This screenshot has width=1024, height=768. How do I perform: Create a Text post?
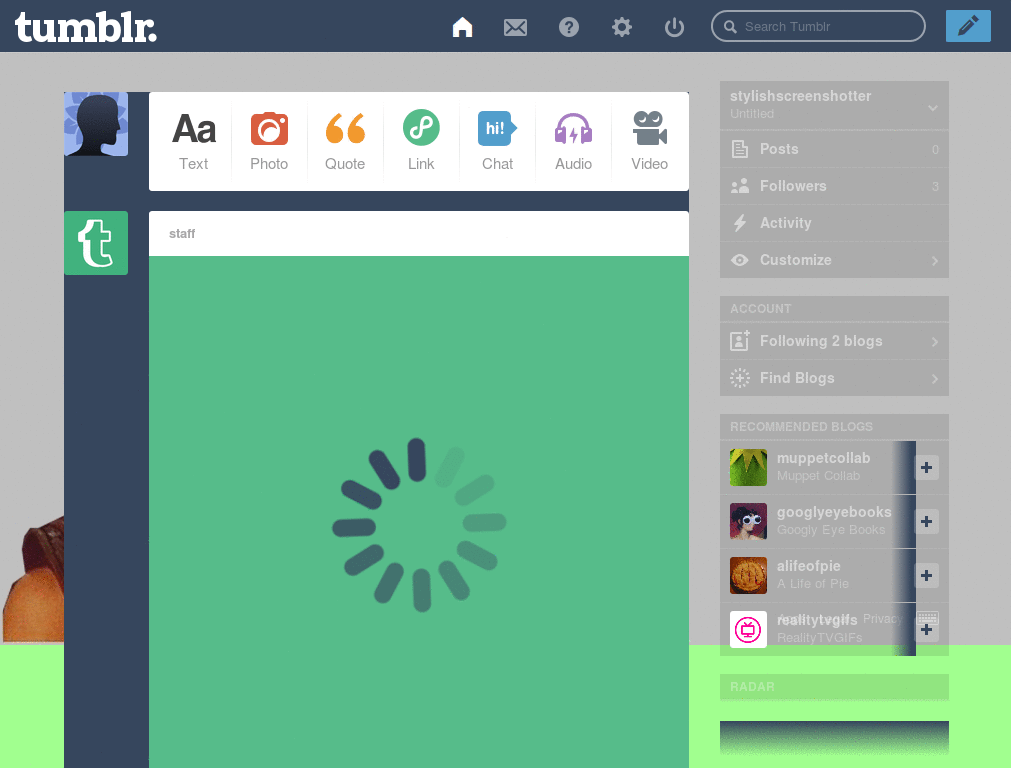(x=194, y=142)
